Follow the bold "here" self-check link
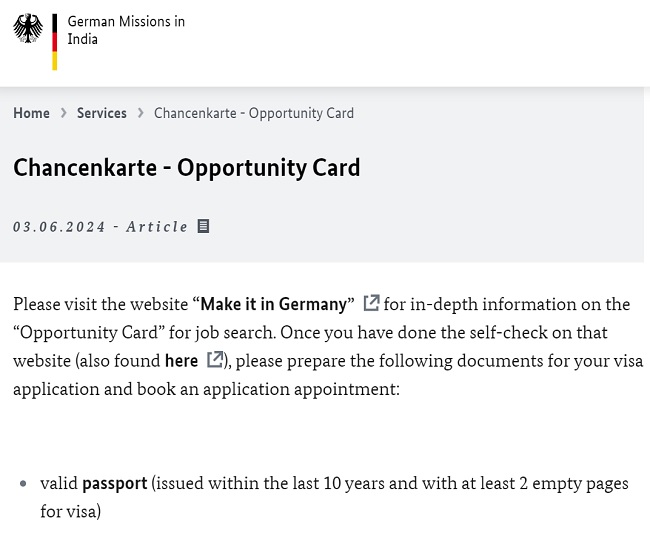Screen dimensions: 650x540 tap(181, 360)
